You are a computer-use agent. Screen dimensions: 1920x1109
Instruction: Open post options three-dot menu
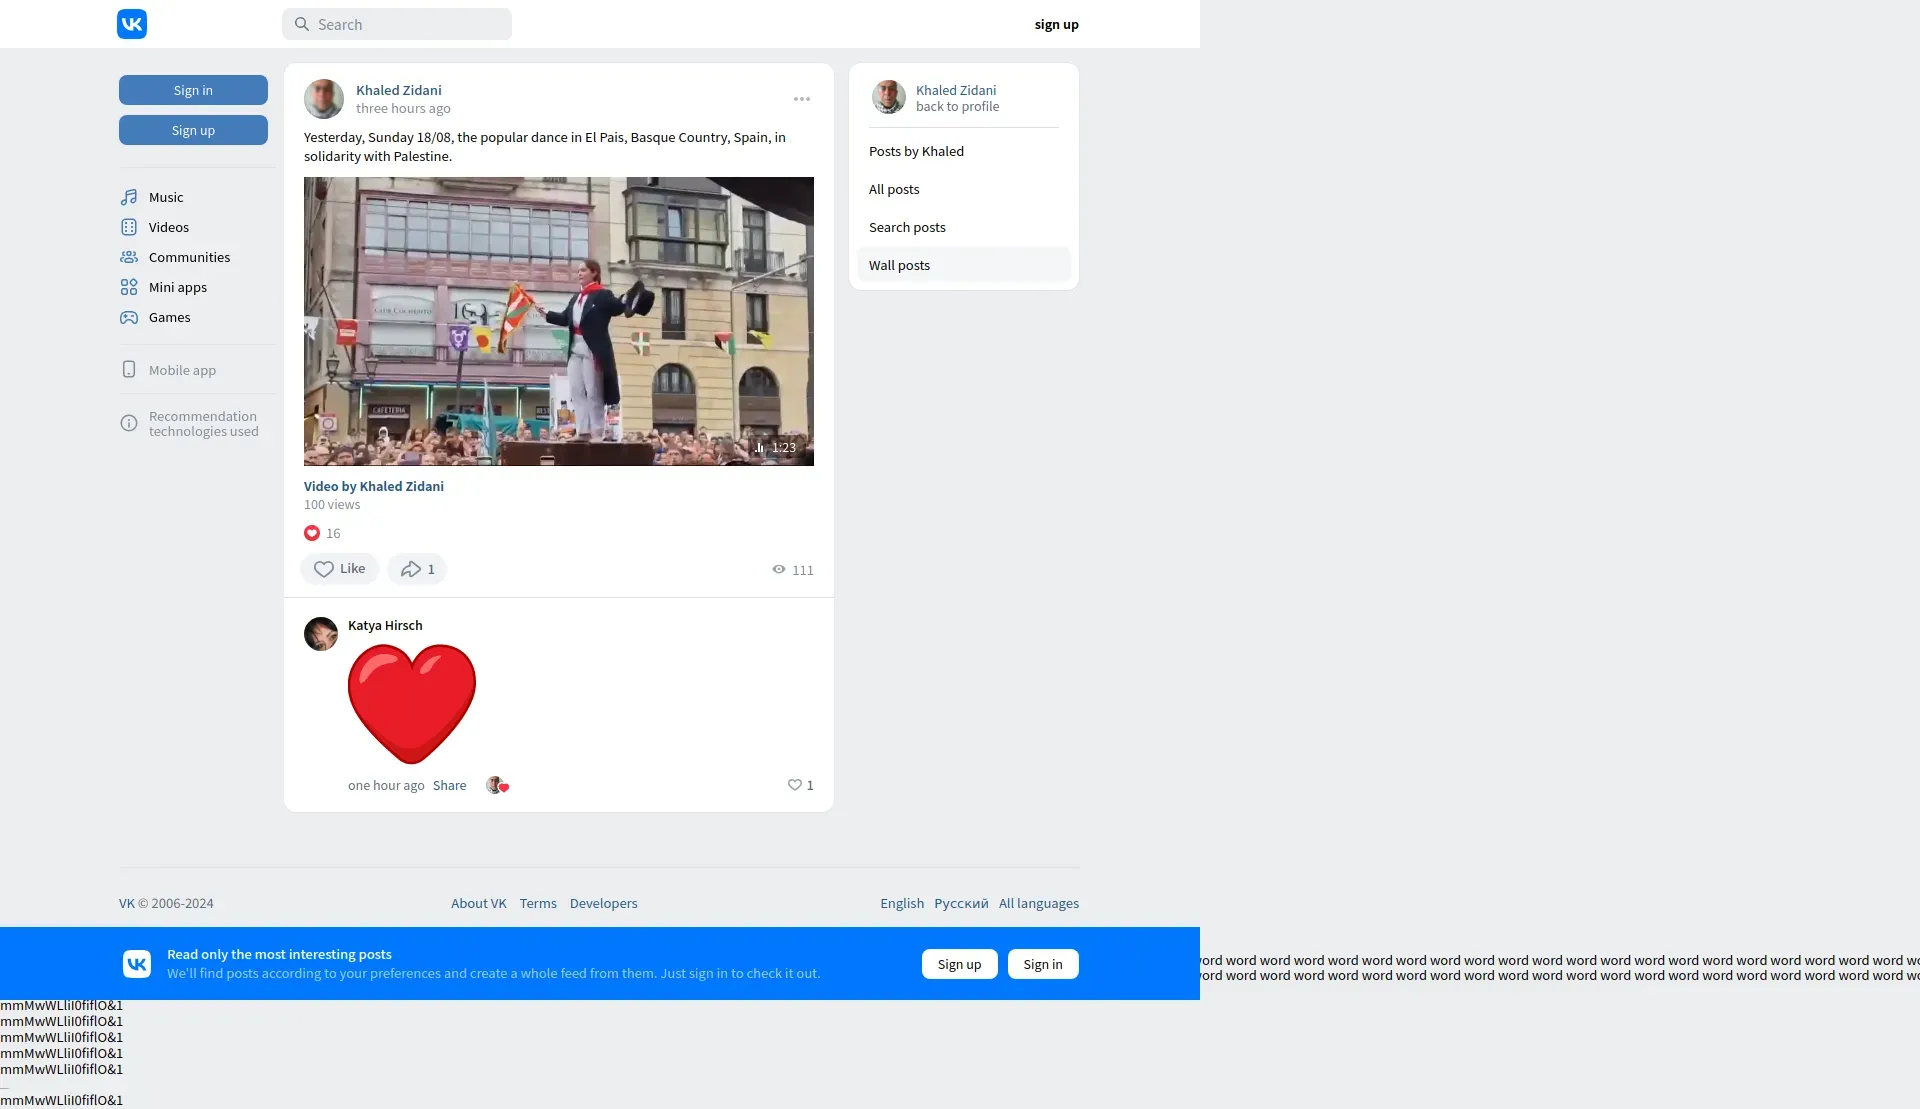802,99
